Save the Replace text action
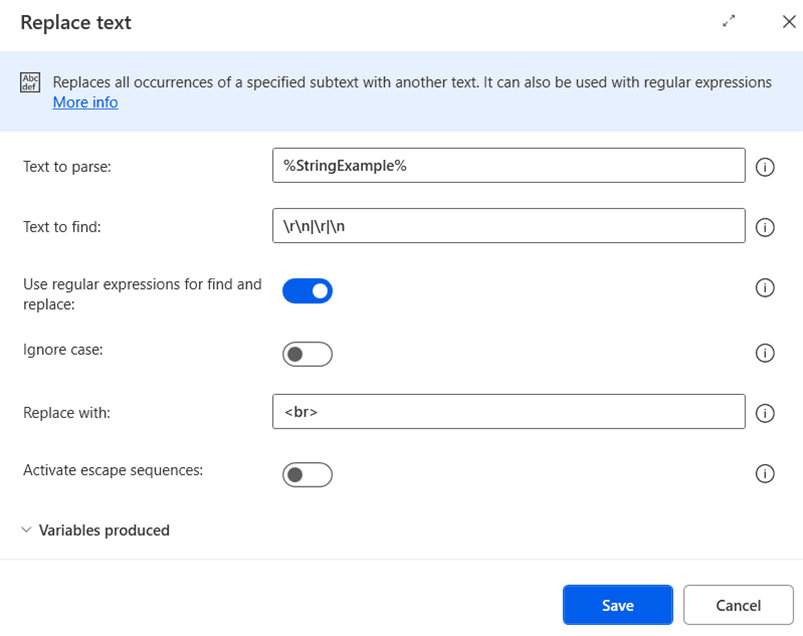The height and width of the screenshot is (636, 803). 617,605
